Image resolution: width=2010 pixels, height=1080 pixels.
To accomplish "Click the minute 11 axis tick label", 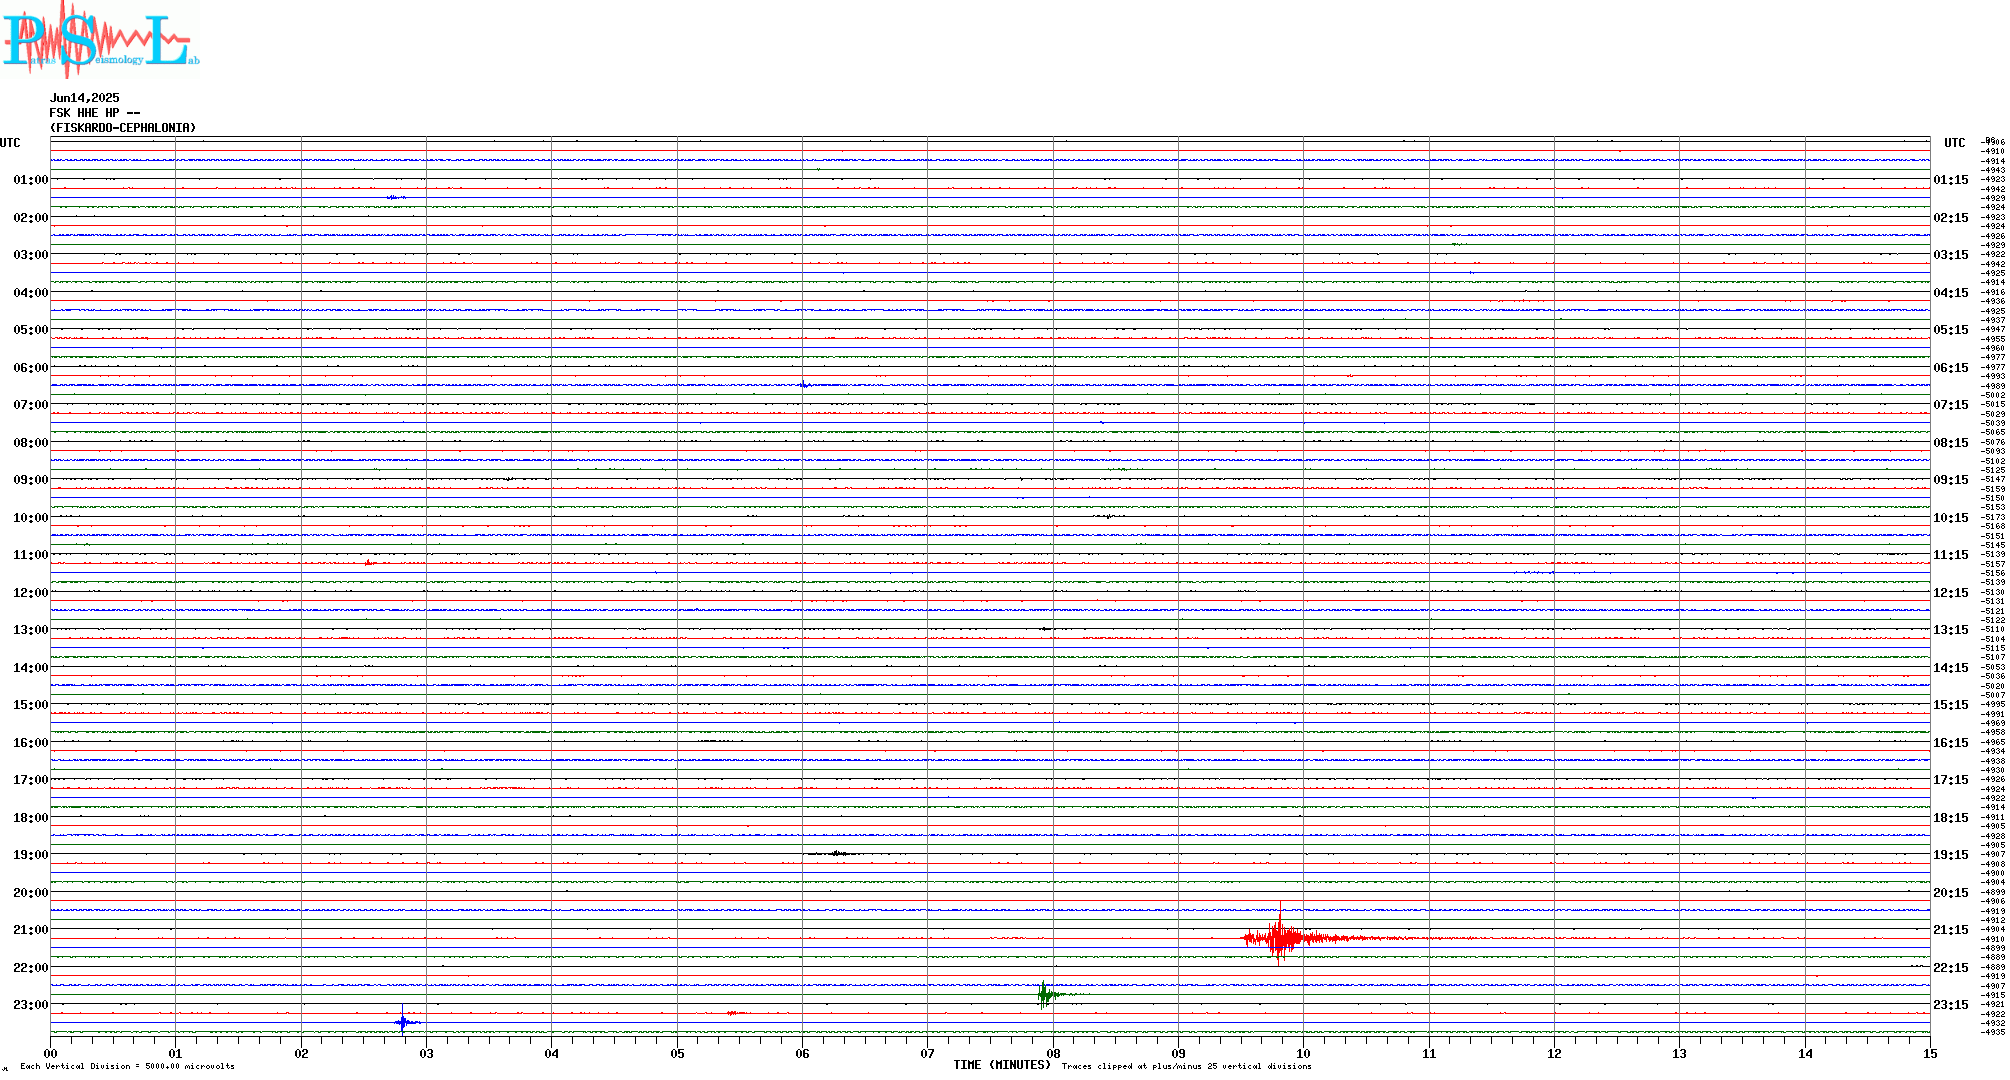I will tap(1429, 1053).
